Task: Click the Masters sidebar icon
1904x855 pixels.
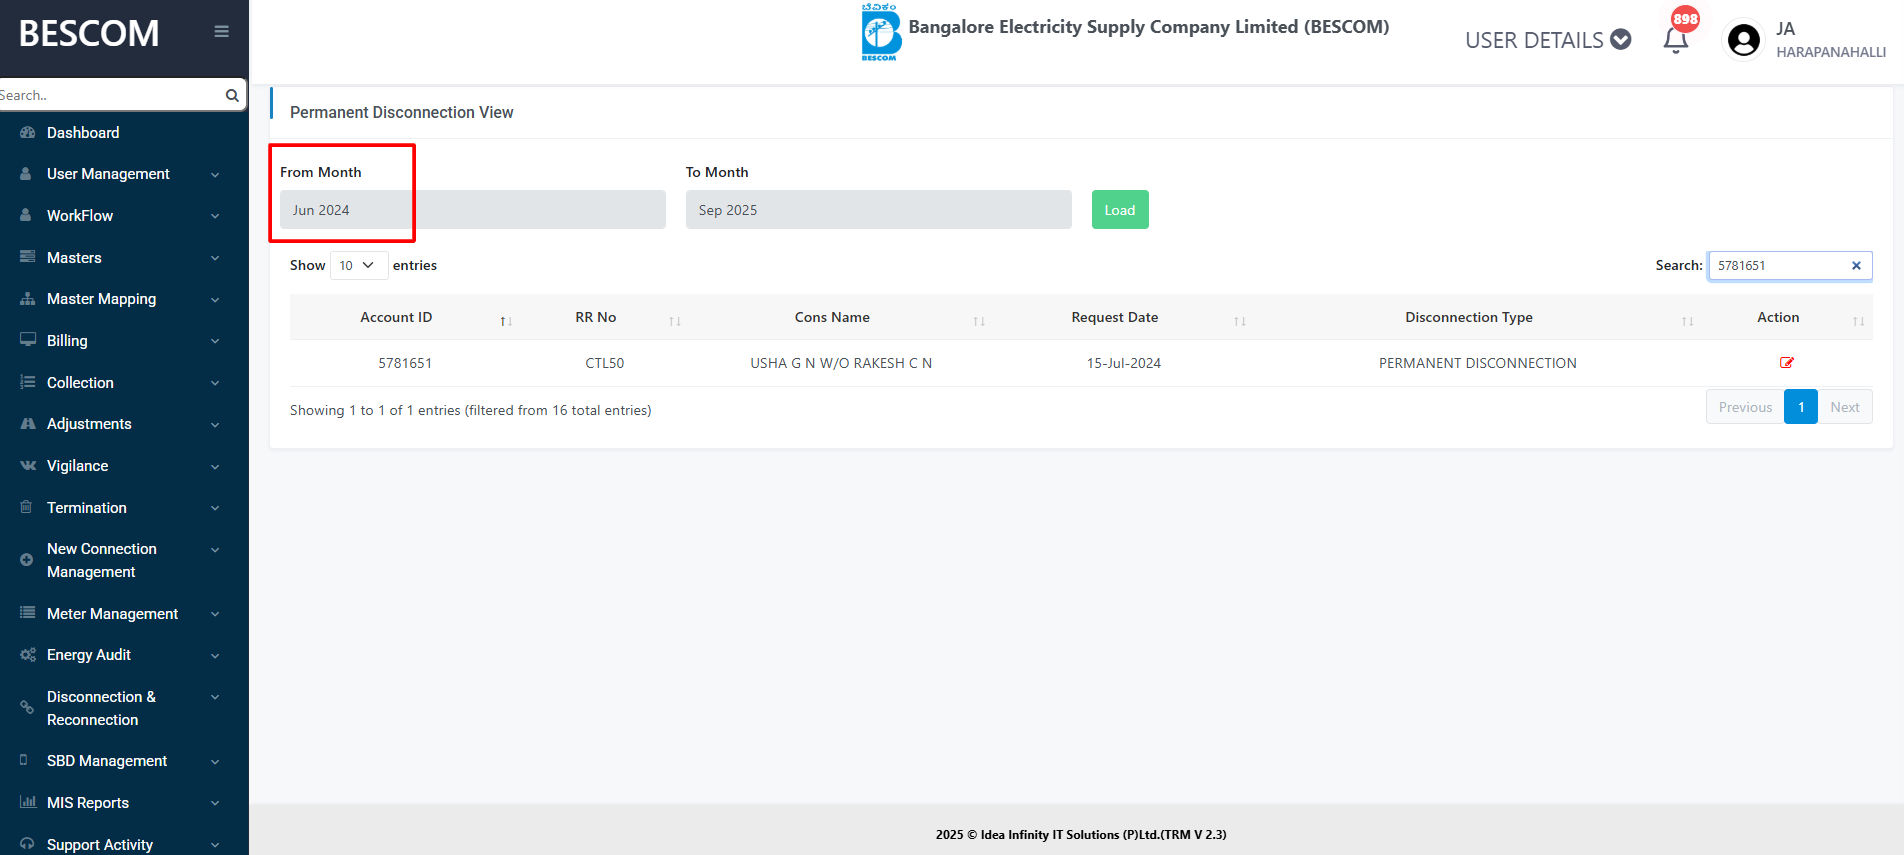Action: click(27, 258)
